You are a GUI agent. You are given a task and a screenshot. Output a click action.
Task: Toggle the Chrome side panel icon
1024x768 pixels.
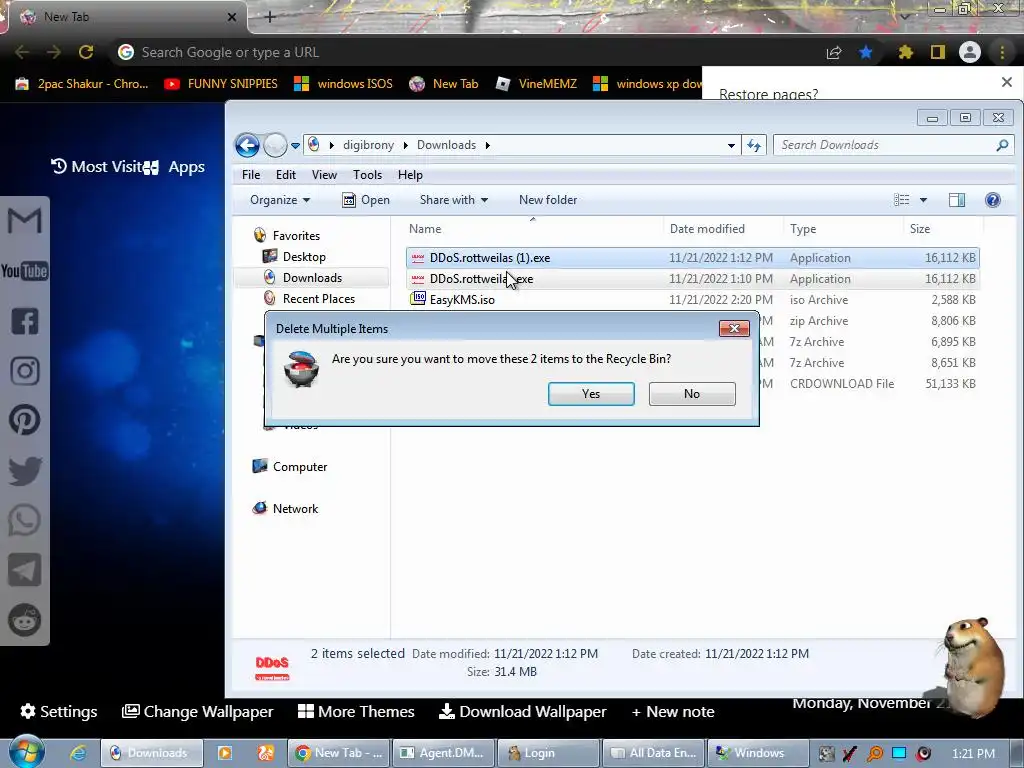pos(938,52)
